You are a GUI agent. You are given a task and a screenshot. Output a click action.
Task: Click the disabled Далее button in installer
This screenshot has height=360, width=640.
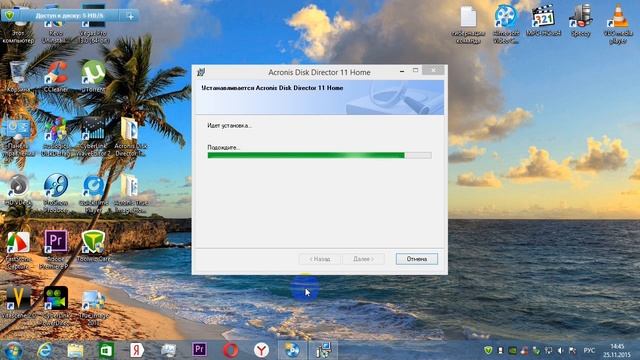click(x=363, y=259)
